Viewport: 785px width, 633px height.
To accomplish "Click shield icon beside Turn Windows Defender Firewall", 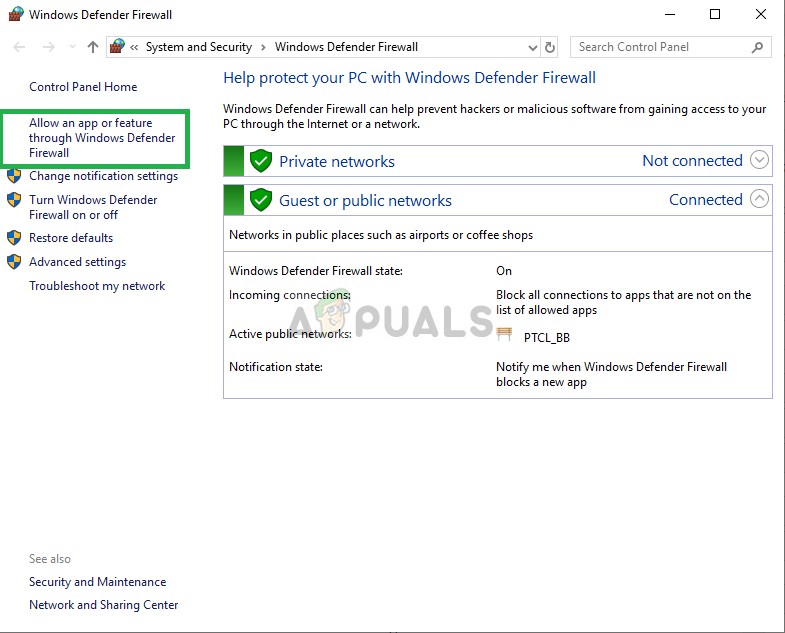I will (x=14, y=200).
